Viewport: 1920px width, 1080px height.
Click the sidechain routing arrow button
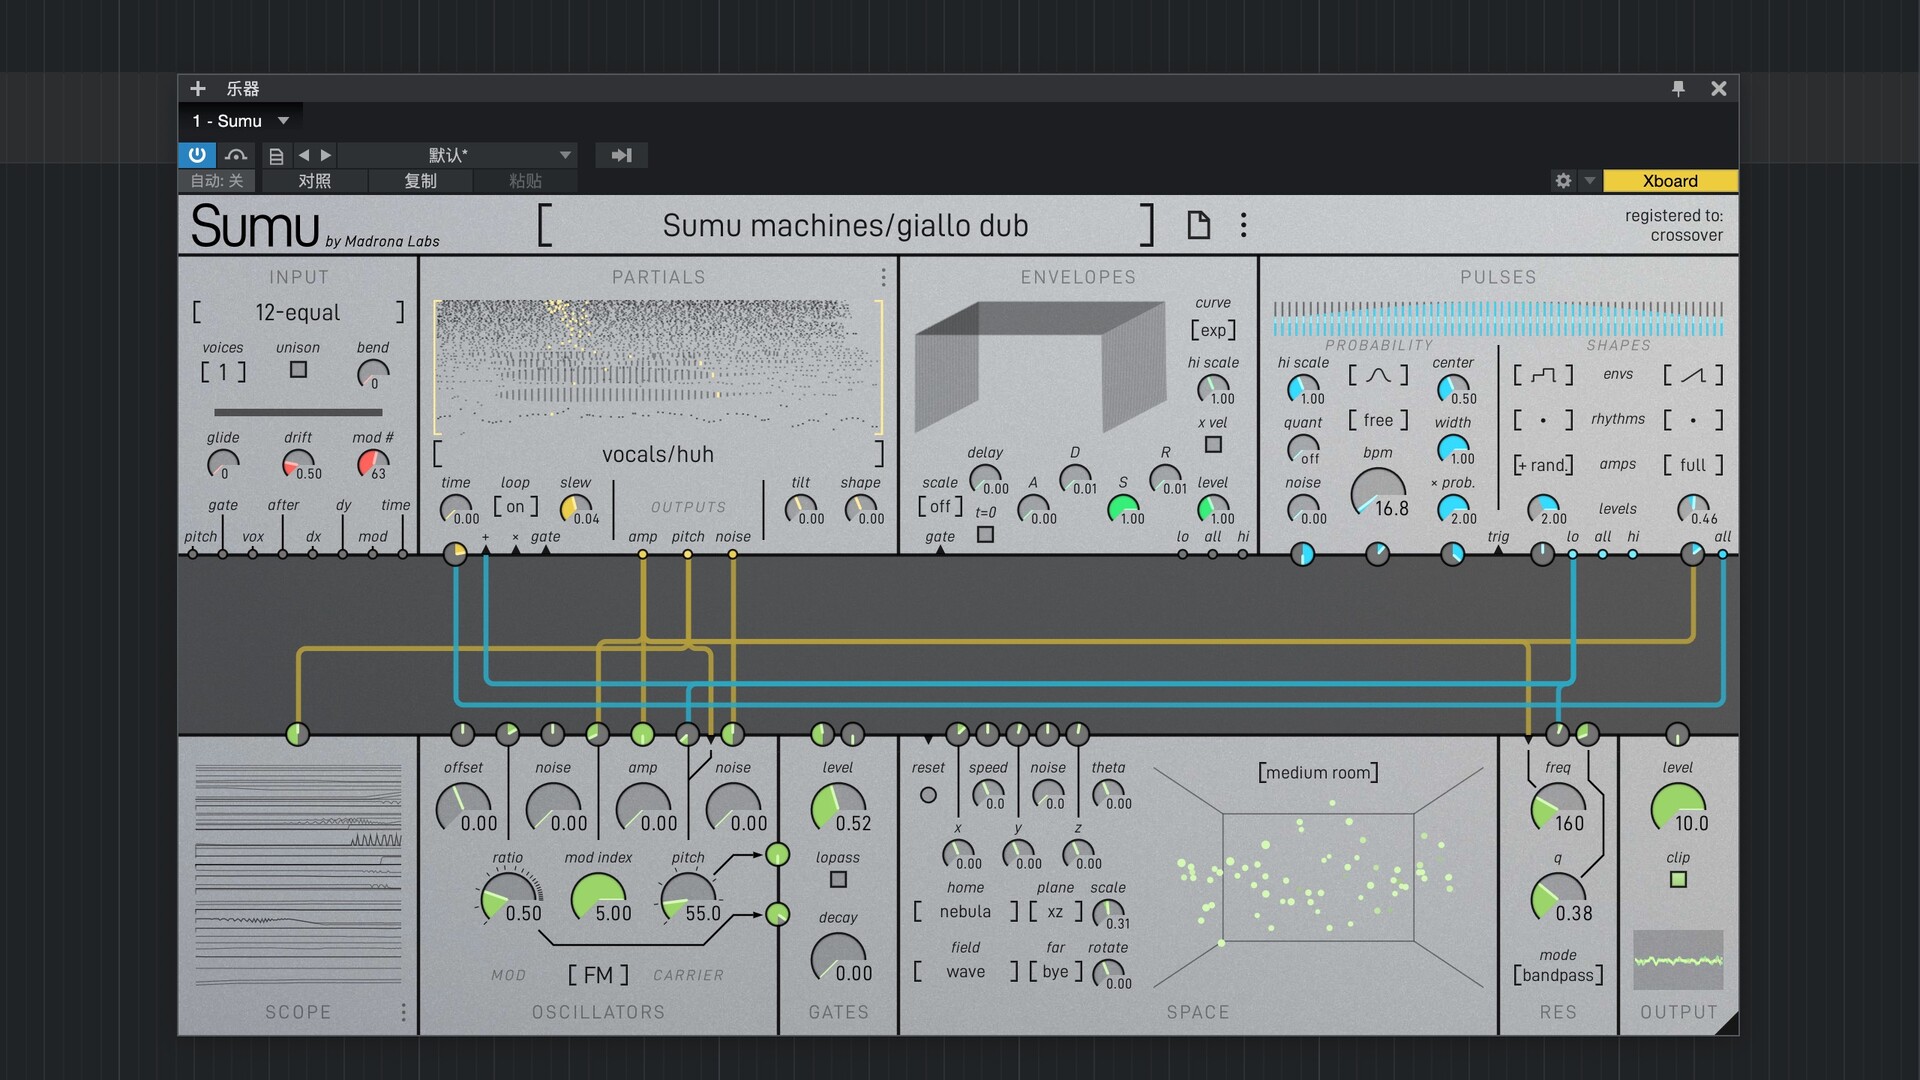pos(621,155)
